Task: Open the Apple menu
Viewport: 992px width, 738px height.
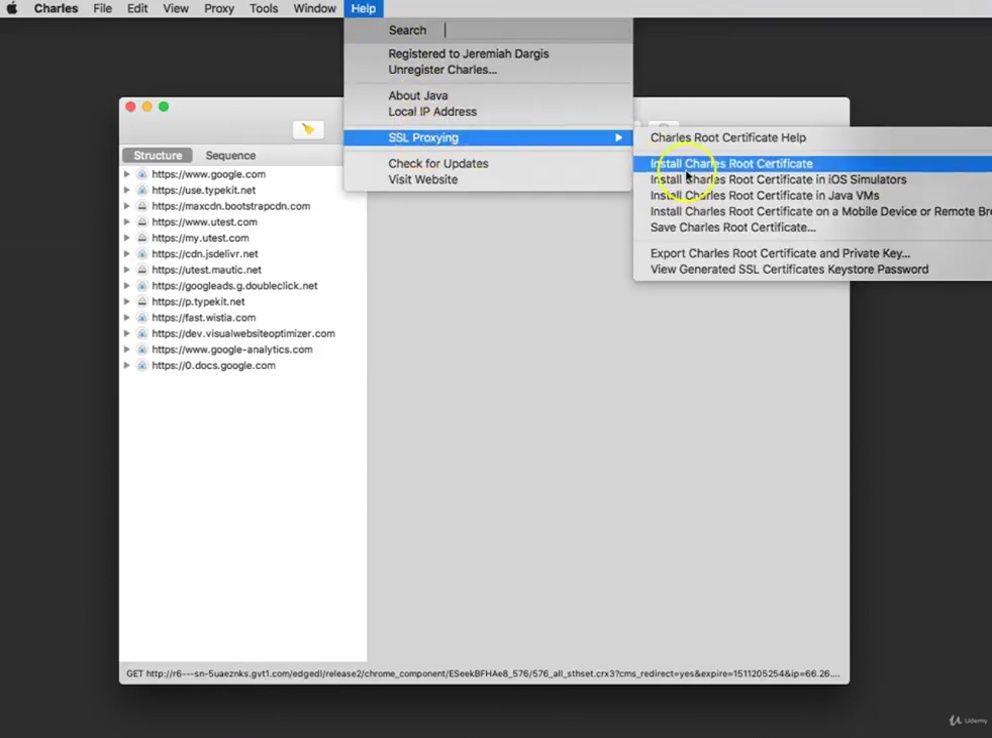Action: point(11,8)
